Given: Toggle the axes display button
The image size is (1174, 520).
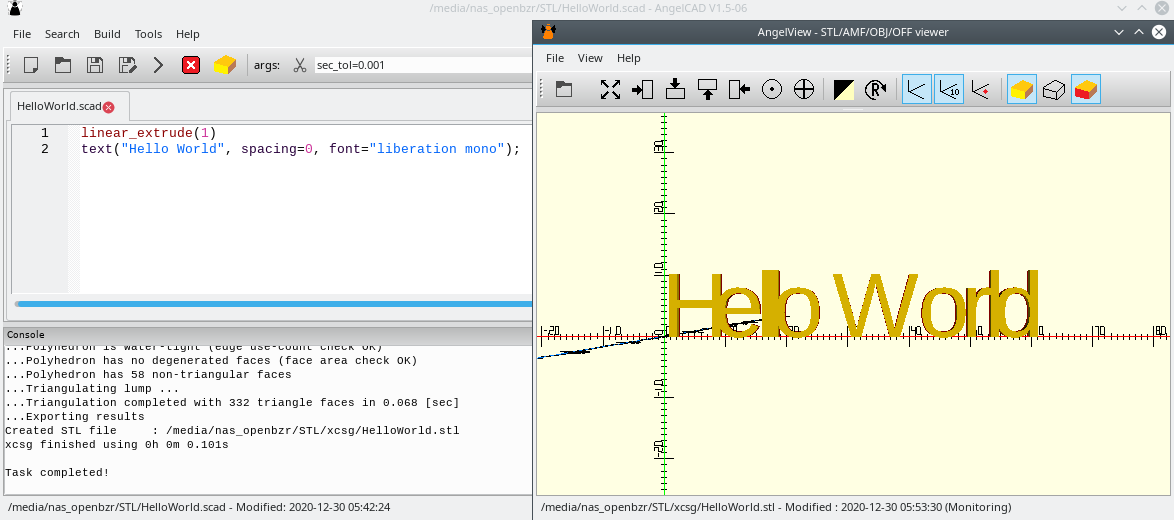Looking at the screenshot, I should 916,89.
